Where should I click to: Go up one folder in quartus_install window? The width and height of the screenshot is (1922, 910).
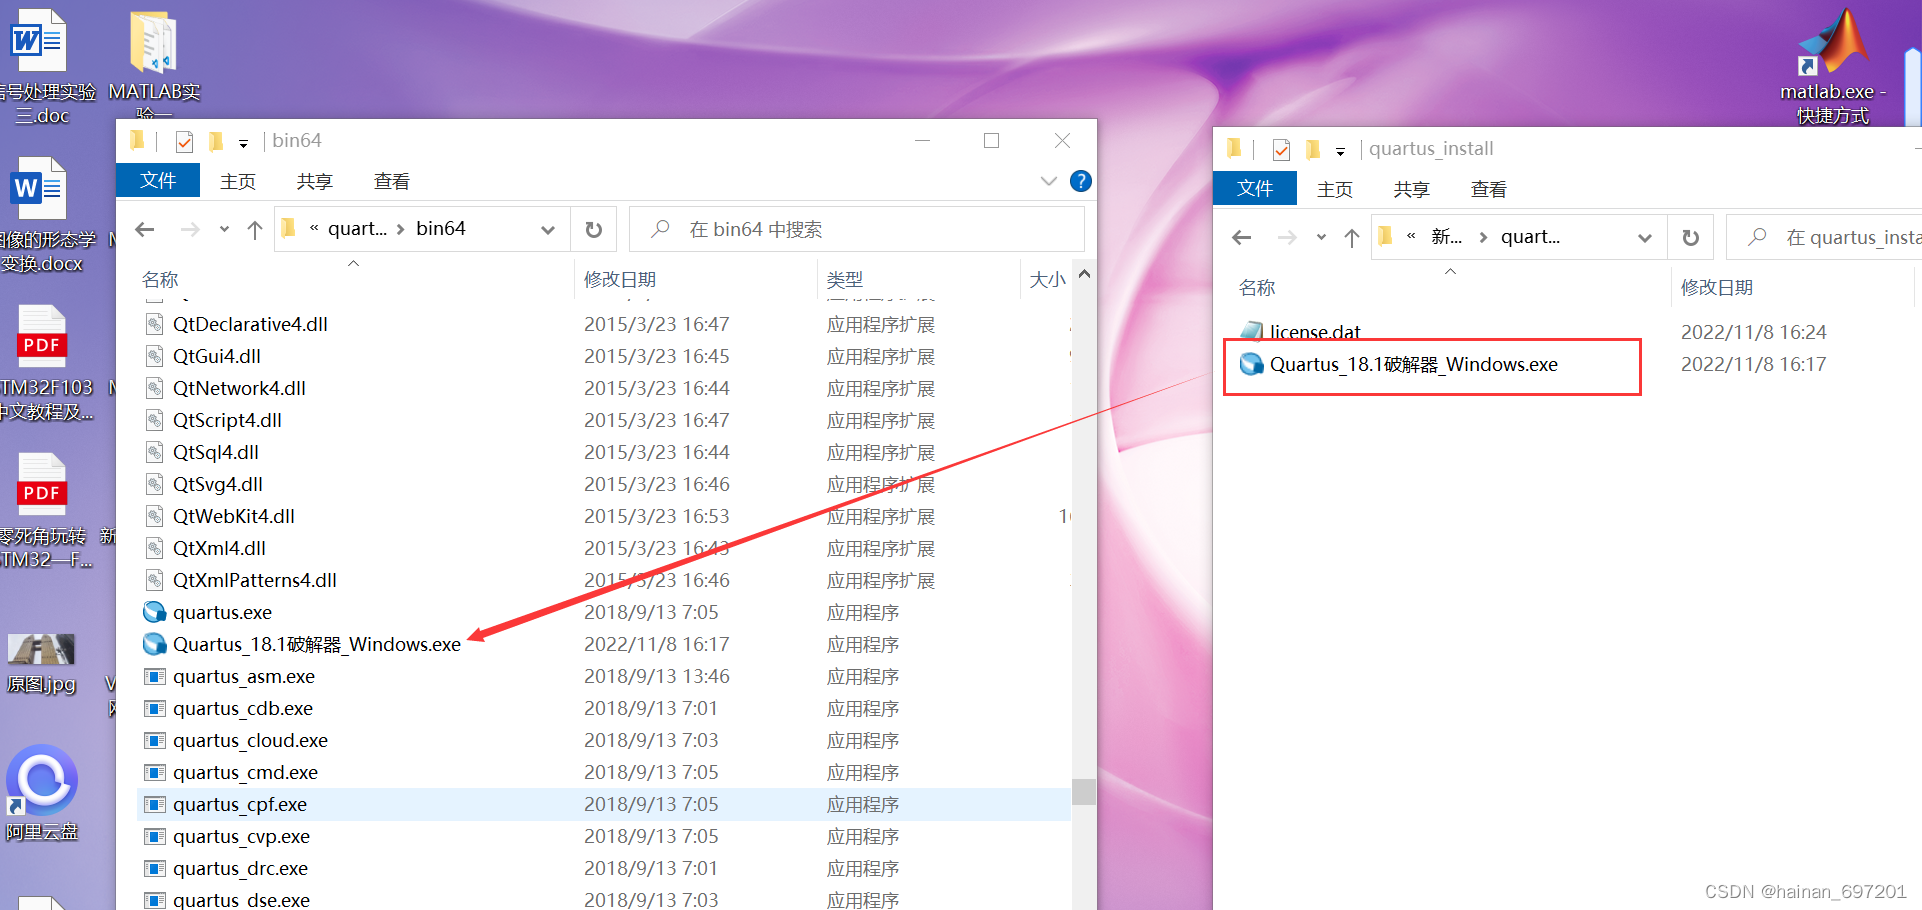1352,238
